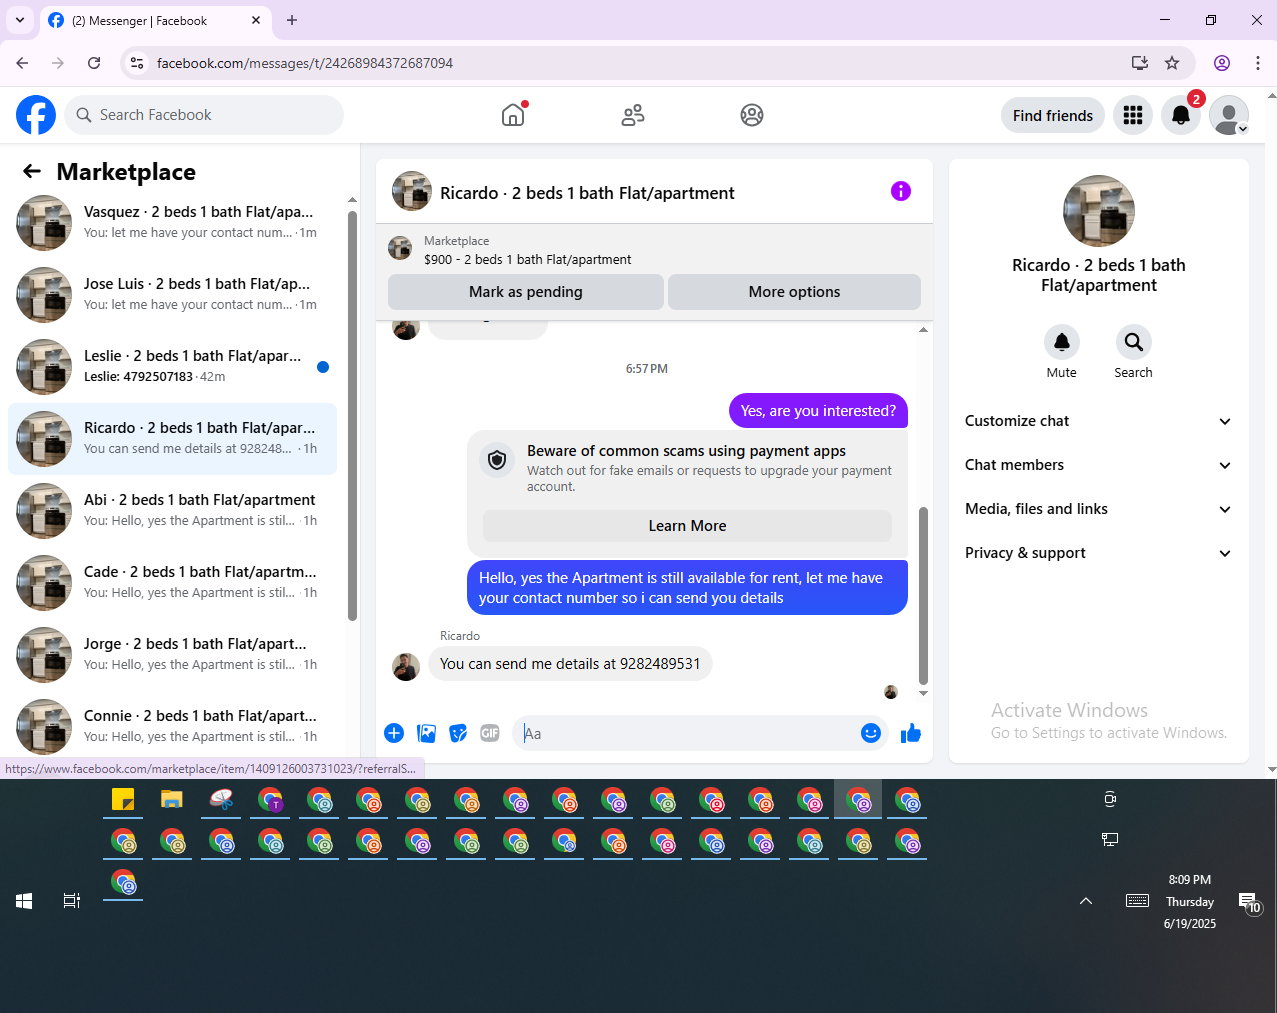Image resolution: width=1277 pixels, height=1013 pixels.
Task: Choose a sticker in the composer
Action: point(458,733)
